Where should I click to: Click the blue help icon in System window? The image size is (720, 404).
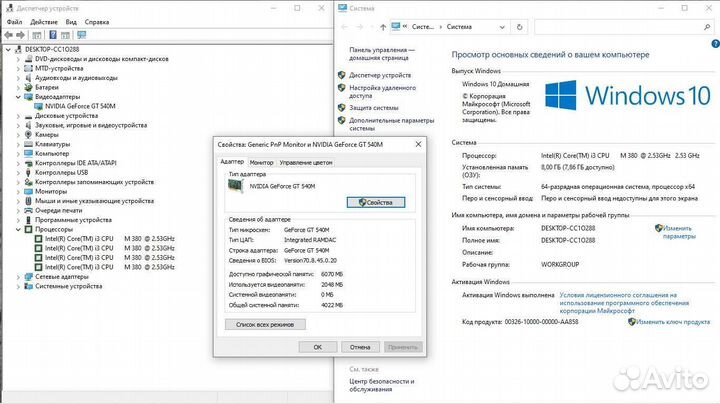click(x=715, y=44)
